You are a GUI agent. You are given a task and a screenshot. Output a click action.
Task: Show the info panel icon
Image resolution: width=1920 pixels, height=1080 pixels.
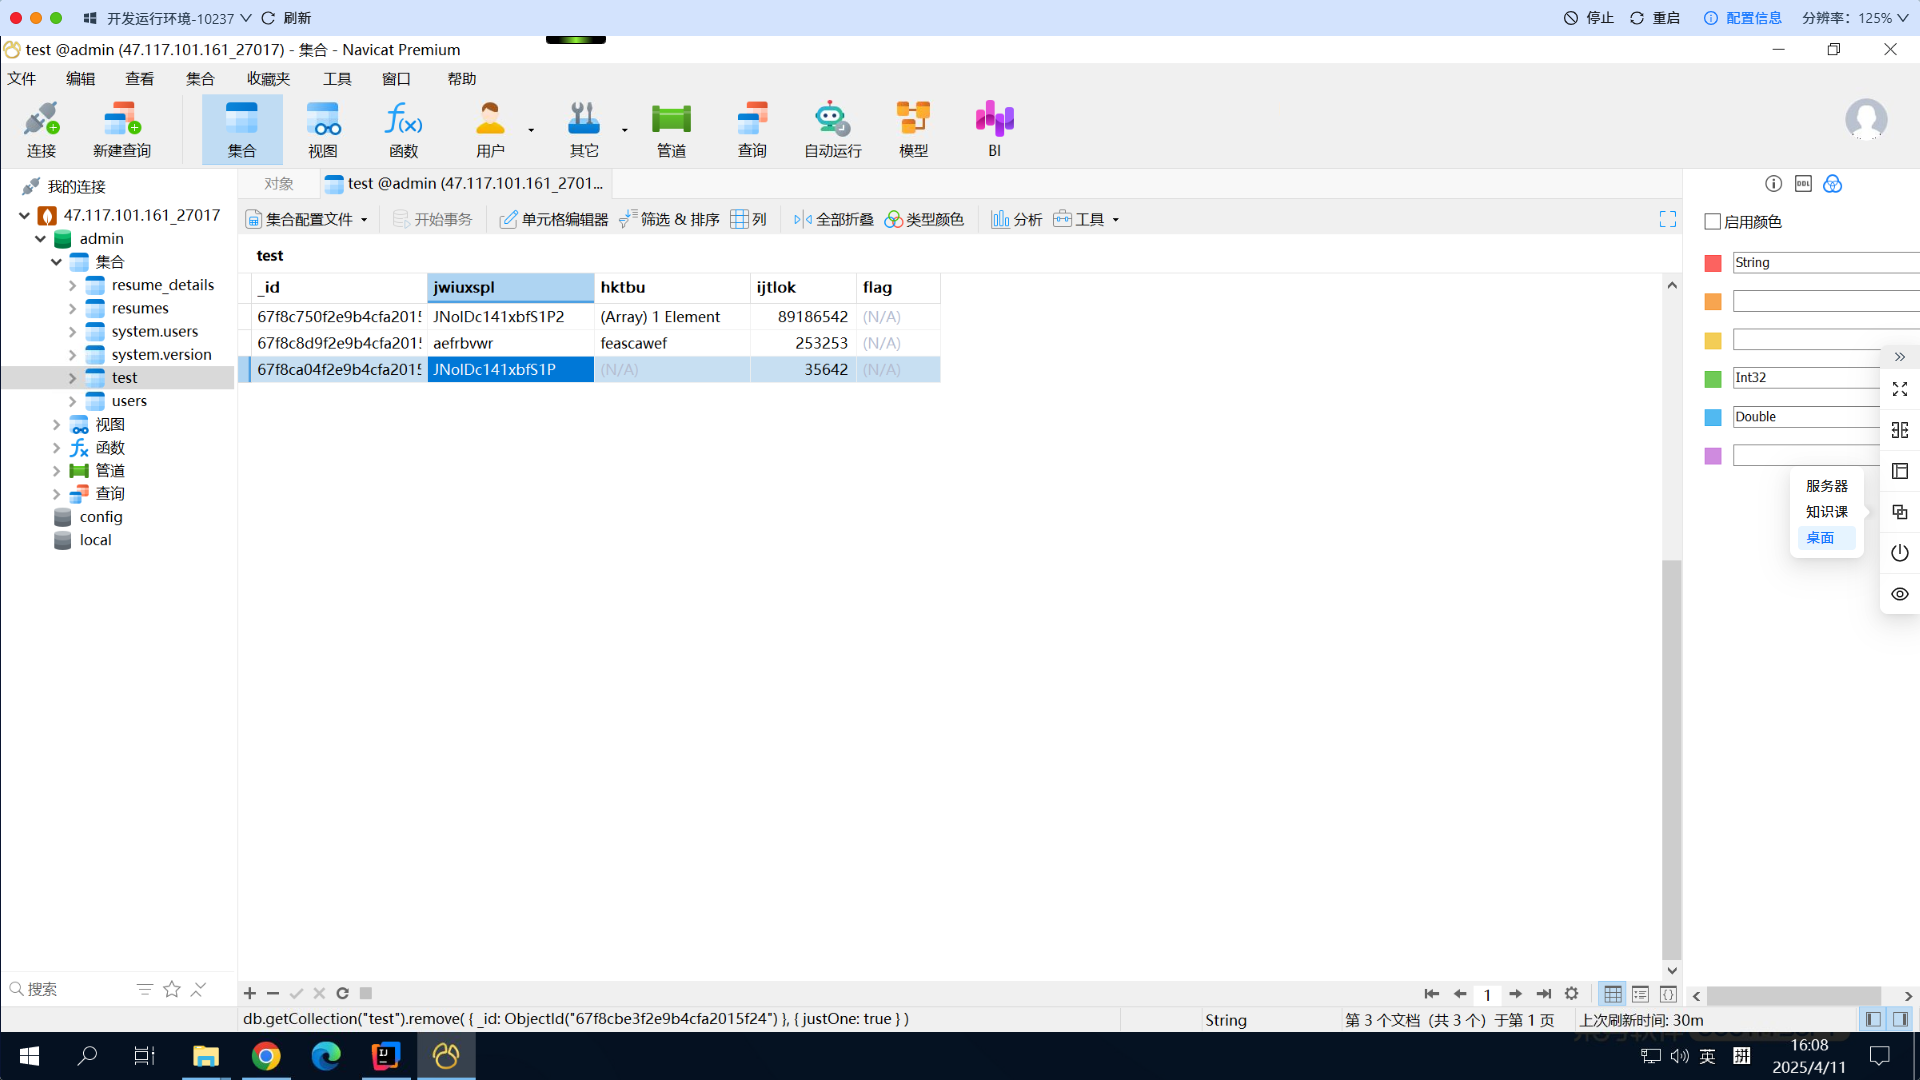click(x=1773, y=184)
